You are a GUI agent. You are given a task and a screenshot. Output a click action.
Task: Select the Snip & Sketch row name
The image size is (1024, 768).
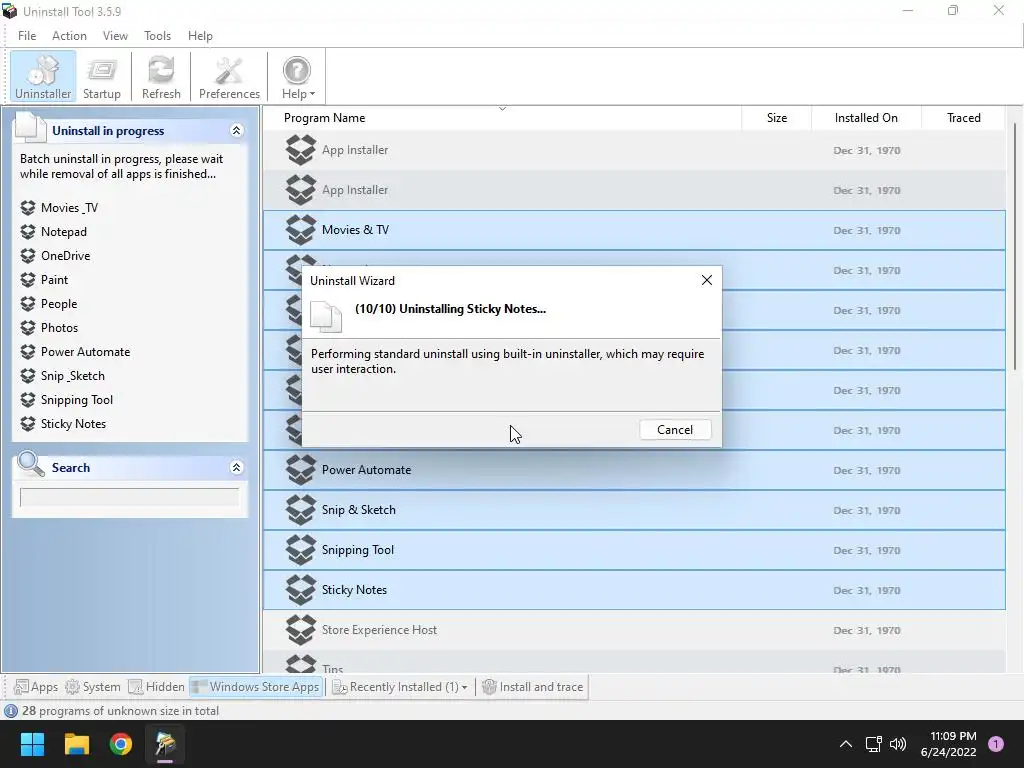pos(359,510)
